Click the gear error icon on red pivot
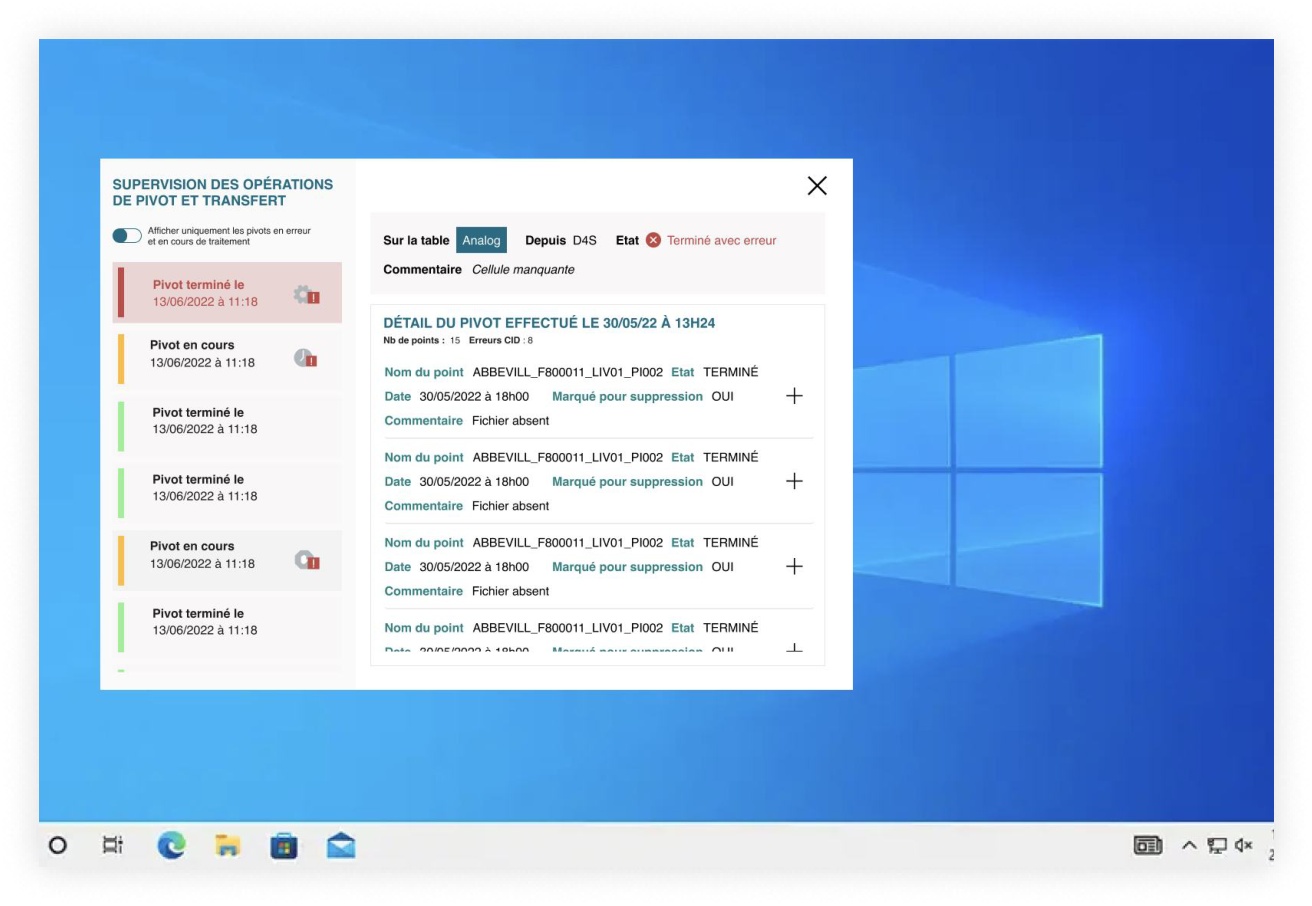Viewport: 1312px width, 906px height. coord(307,294)
